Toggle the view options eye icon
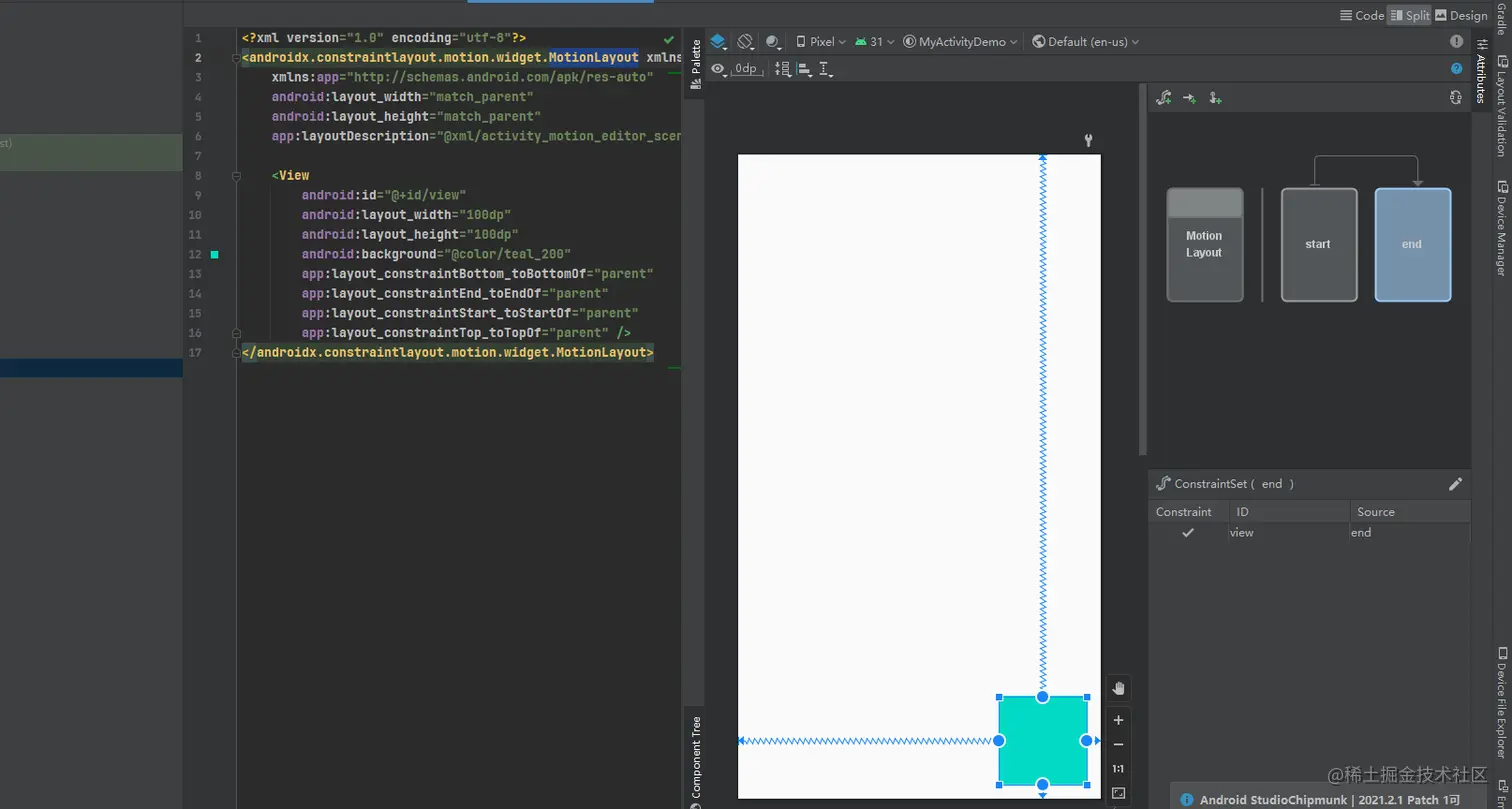The height and width of the screenshot is (809, 1512). 718,69
